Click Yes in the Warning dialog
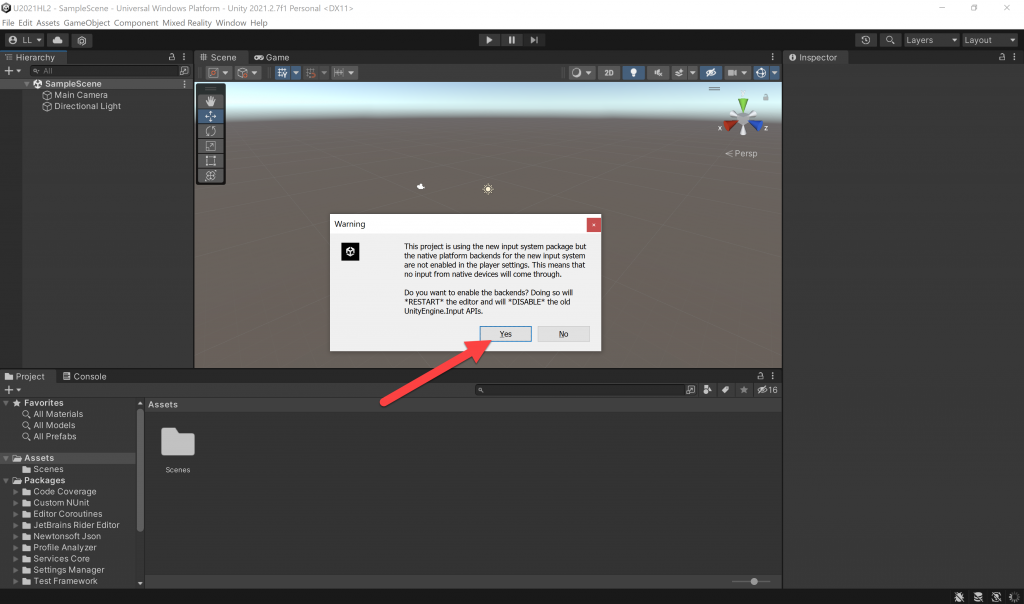Image resolution: width=1024 pixels, height=604 pixels. click(505, 334)
